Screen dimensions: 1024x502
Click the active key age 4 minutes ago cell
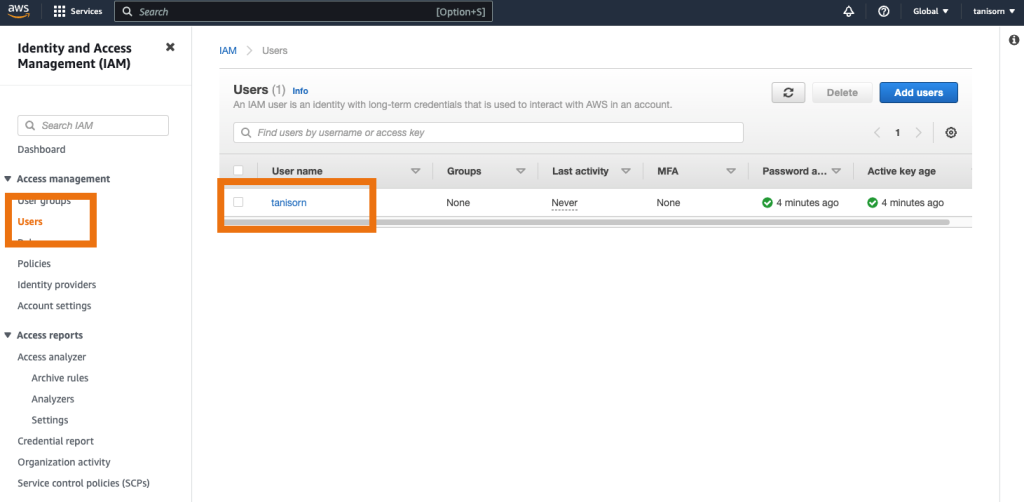pyautogui.click(x=905, y=203)
